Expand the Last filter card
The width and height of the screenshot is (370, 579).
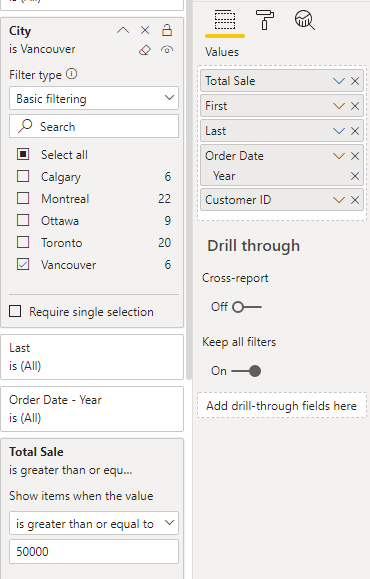tap(92, 357)
